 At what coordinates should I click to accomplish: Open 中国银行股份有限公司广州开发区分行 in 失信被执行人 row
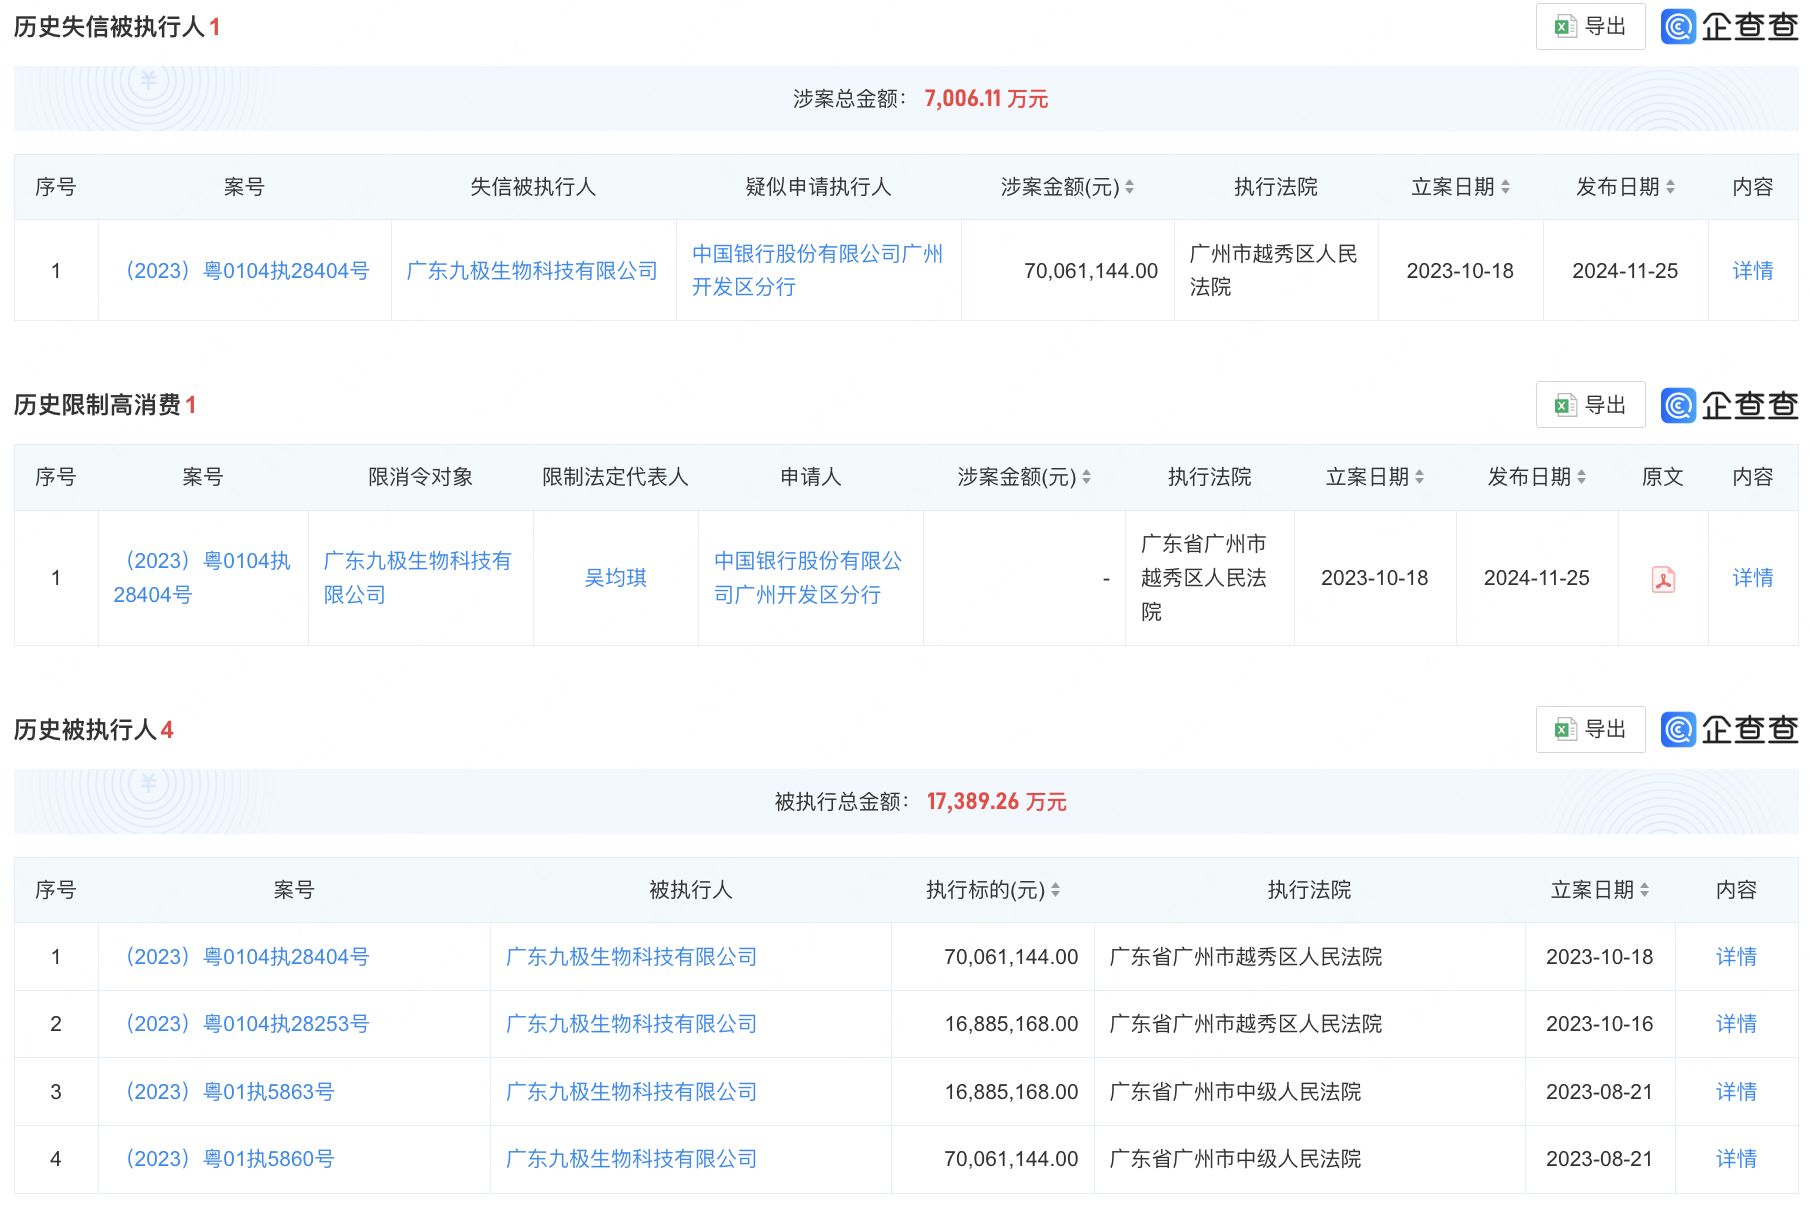coord(818,270)
